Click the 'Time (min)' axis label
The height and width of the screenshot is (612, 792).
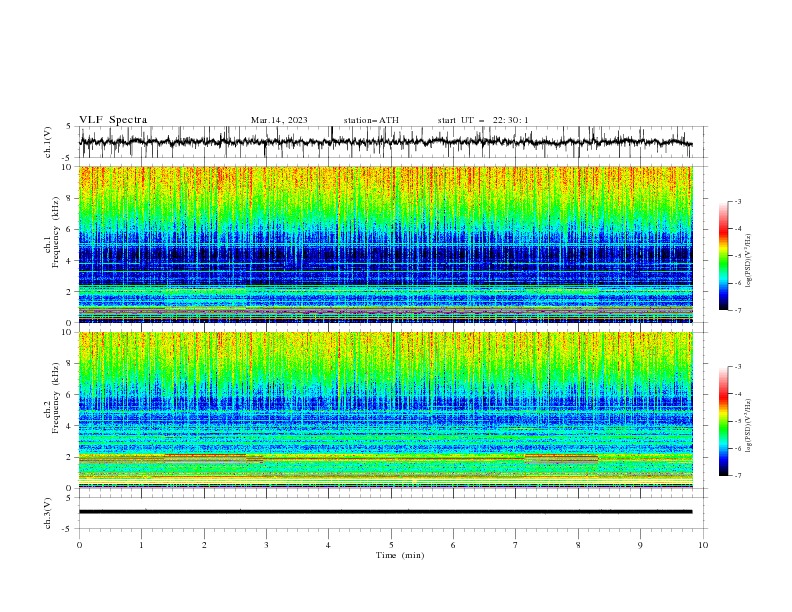(x=400, y=555)
